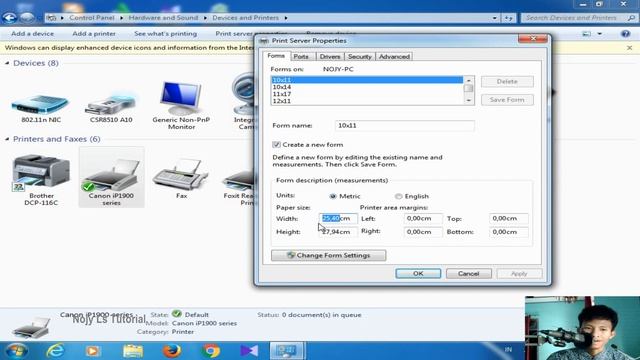Select the Brother DCP-116C printer icon

pyautogui.click(x=41, y=173)
